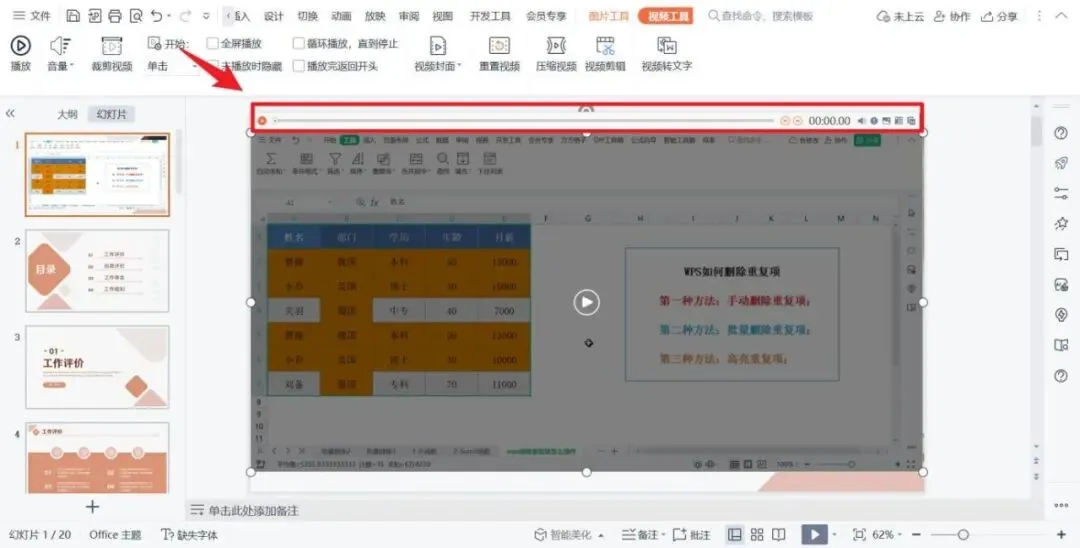
Task: Expand the quick access toolbar customize arrow
Action: 207,15
